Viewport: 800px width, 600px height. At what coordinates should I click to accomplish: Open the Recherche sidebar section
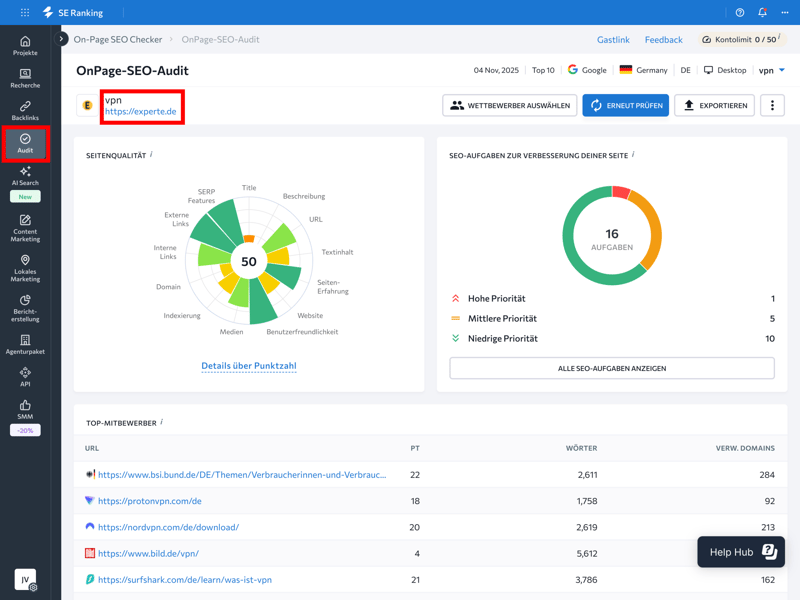25,78
